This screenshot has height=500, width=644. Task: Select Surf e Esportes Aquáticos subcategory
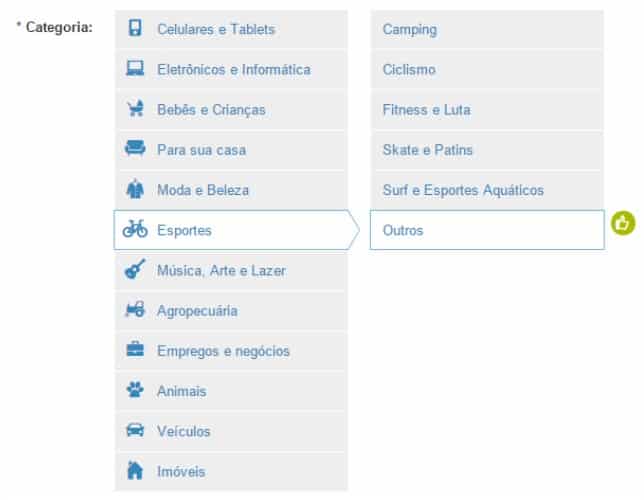[x=487, y=190]
